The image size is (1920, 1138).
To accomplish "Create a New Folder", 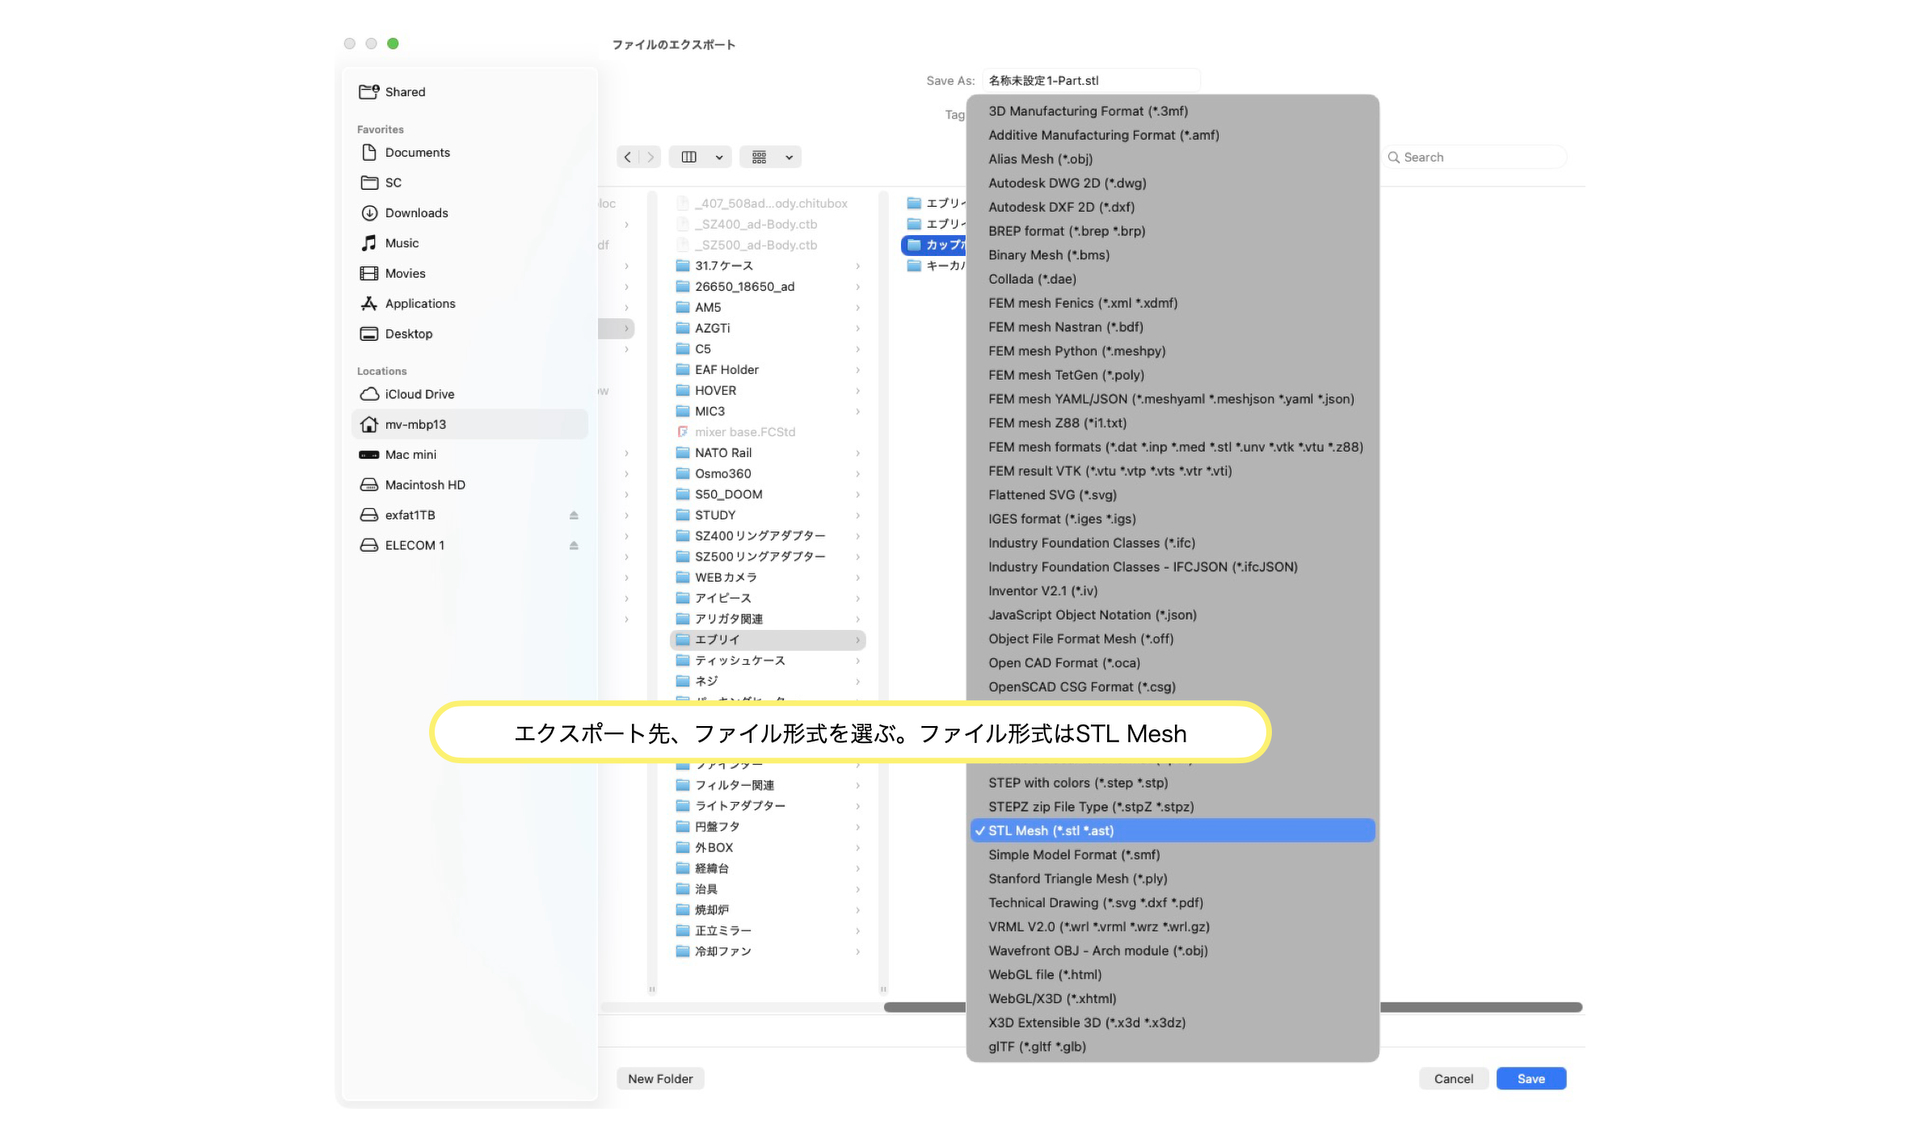I will (x=660, y=1078).
